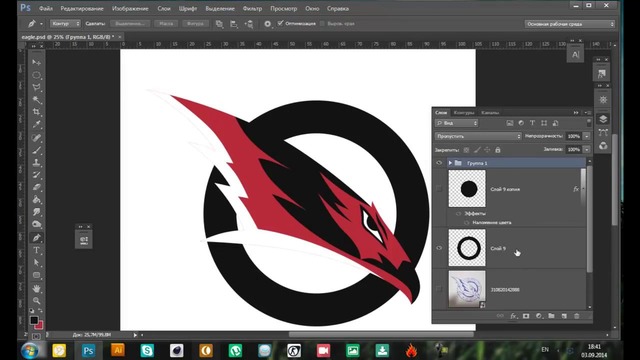The width and height of the screenshot is (640, 360).
Task: Toggle Наложение цвета effect visibility
Action: 467,222
